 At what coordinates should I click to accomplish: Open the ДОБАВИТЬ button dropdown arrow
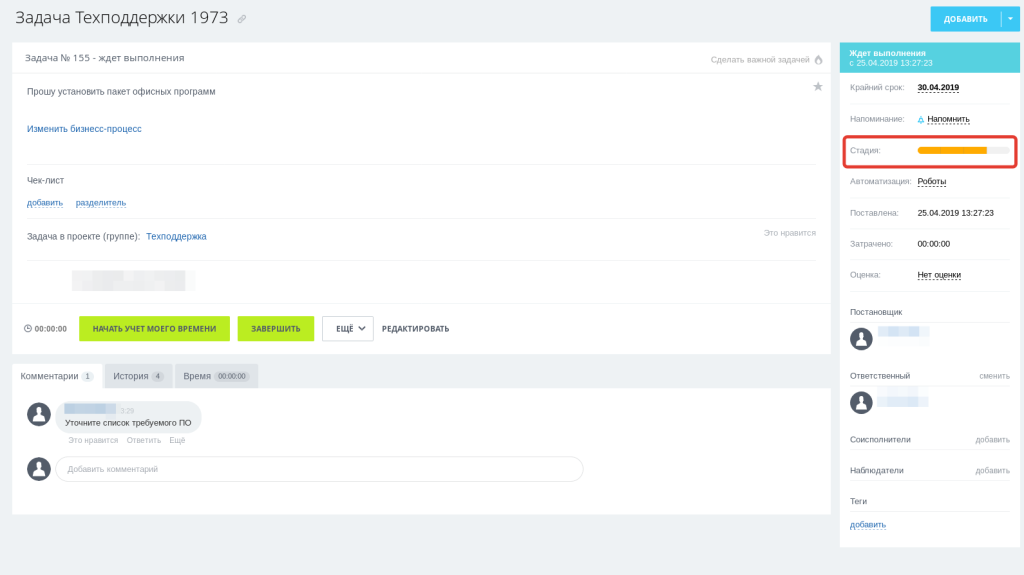1010,19
